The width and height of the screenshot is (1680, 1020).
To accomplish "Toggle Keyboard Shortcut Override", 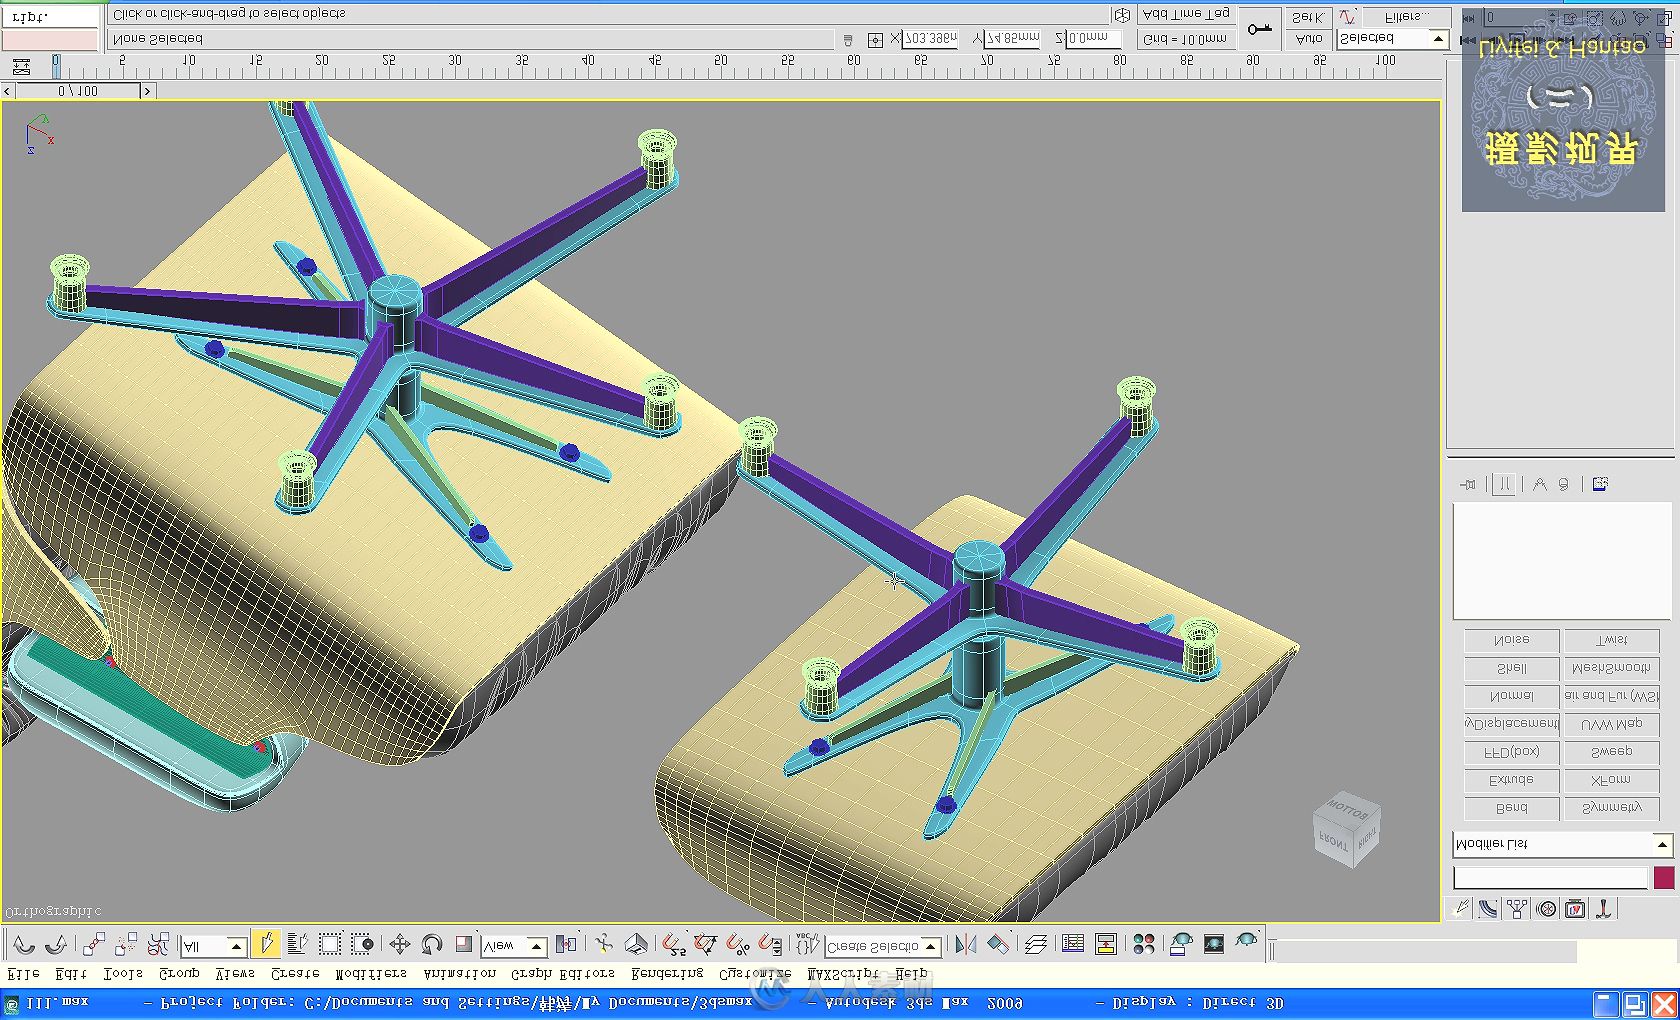I will [636, 944].
